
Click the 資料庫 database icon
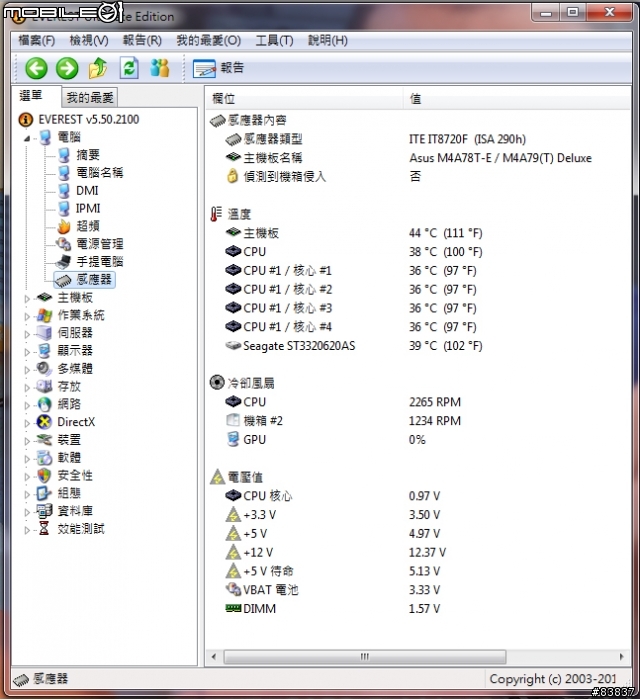(x=44, y=511)
